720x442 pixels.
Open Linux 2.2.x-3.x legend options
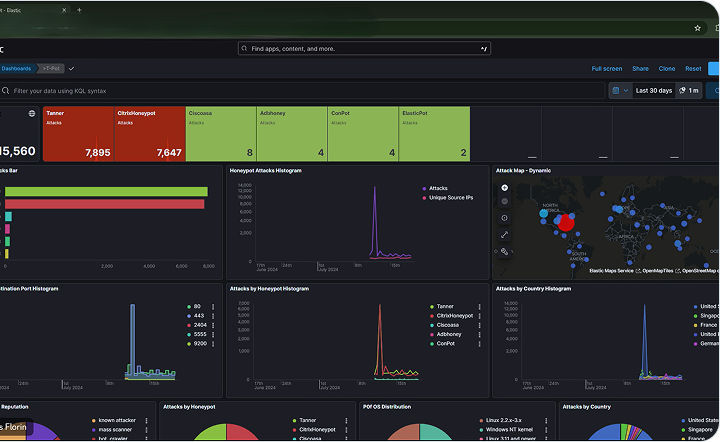pyautogui.click(x=546, y=420)
